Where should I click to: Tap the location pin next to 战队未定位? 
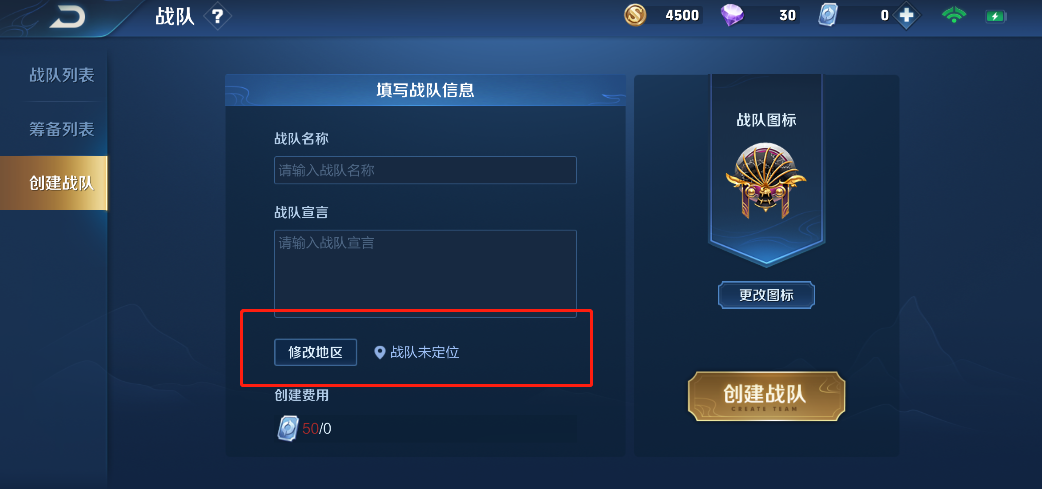coord(379,352)
